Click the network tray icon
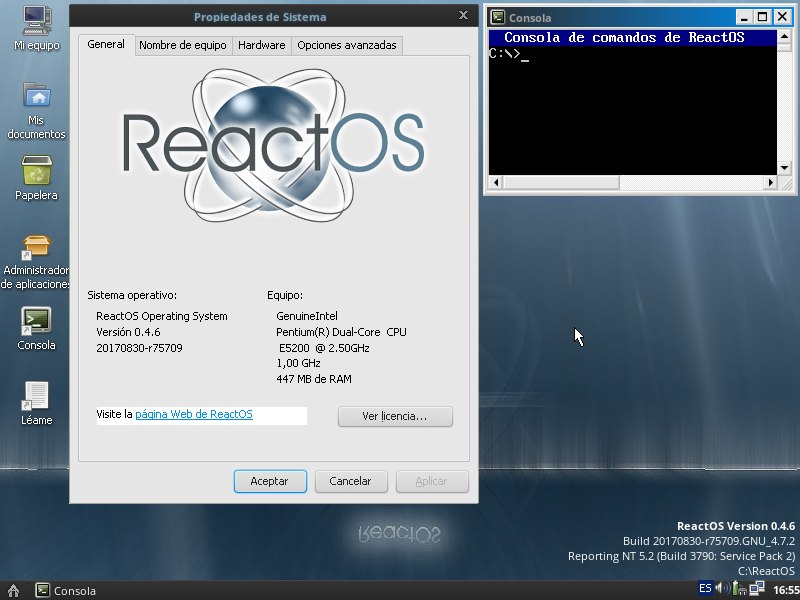Viewport: 800px width, 600px height. tap(757, 588)
